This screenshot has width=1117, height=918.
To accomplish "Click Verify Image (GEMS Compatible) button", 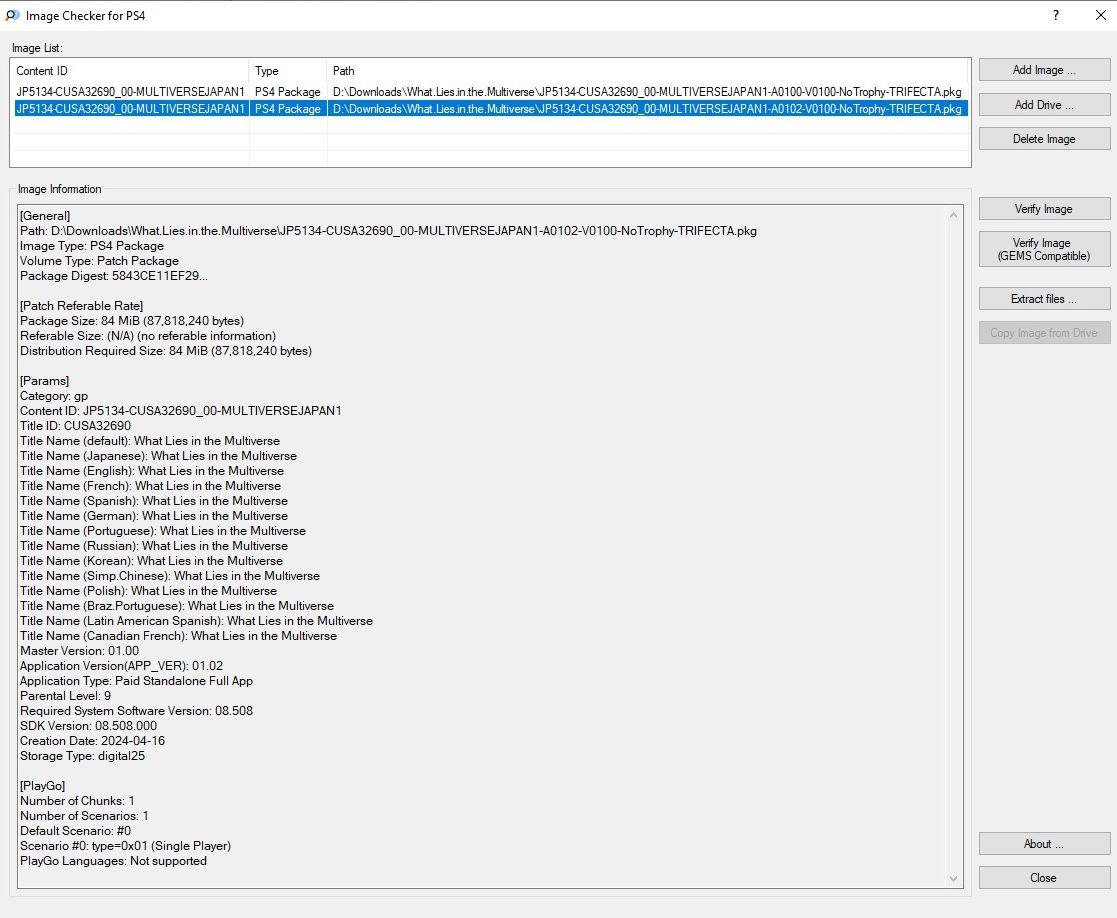I will coord(1044,249).
